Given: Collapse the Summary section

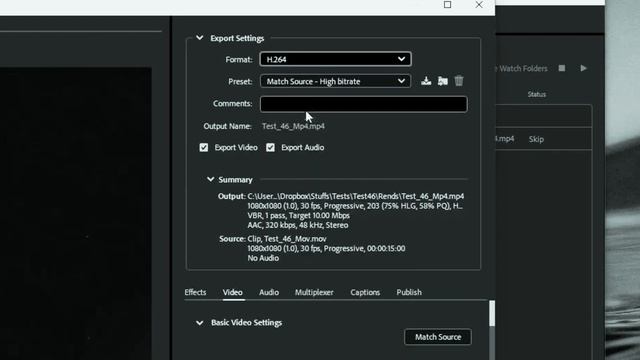Looking at the screenshot, I should tap(211, 179).
